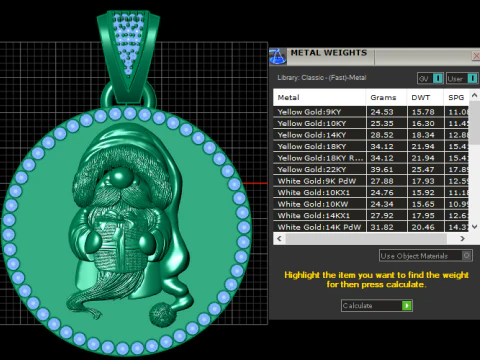Click the 20.46 DWT value
Image resolution: width=480 pixels, height=360 pixels.
tap(423, 227)
